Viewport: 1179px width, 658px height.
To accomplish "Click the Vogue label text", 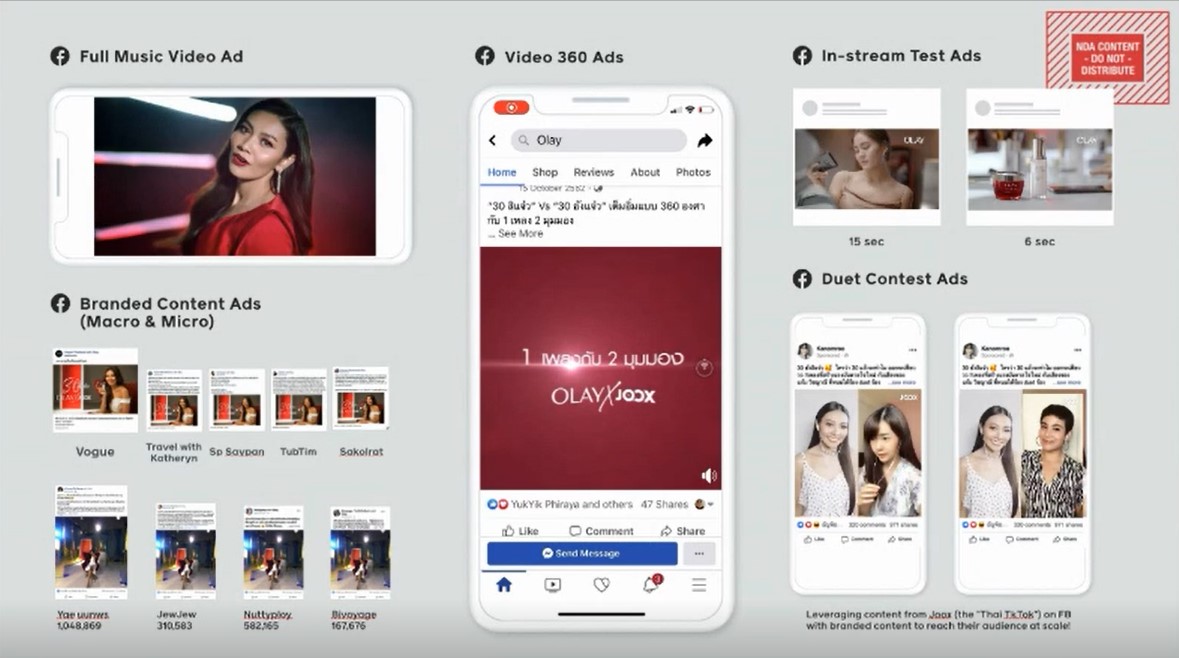I will click(95, 451).
